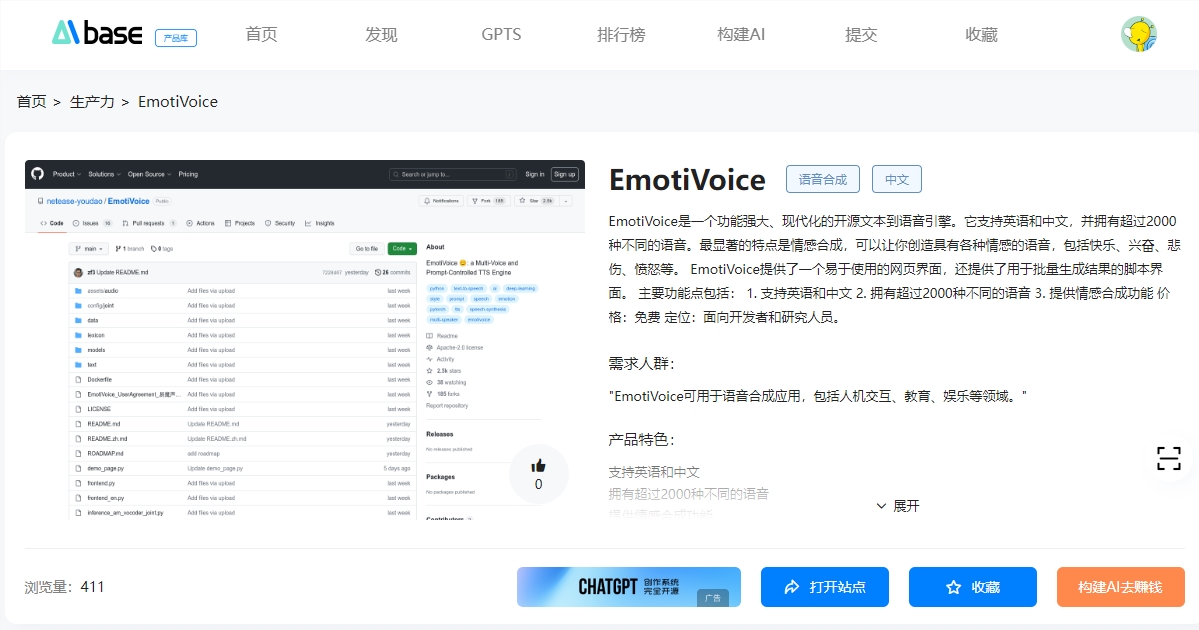This screenshot has height=630, width=1199.
Task: Click the blue 收藏 favorite button
Action: [973, 587]
